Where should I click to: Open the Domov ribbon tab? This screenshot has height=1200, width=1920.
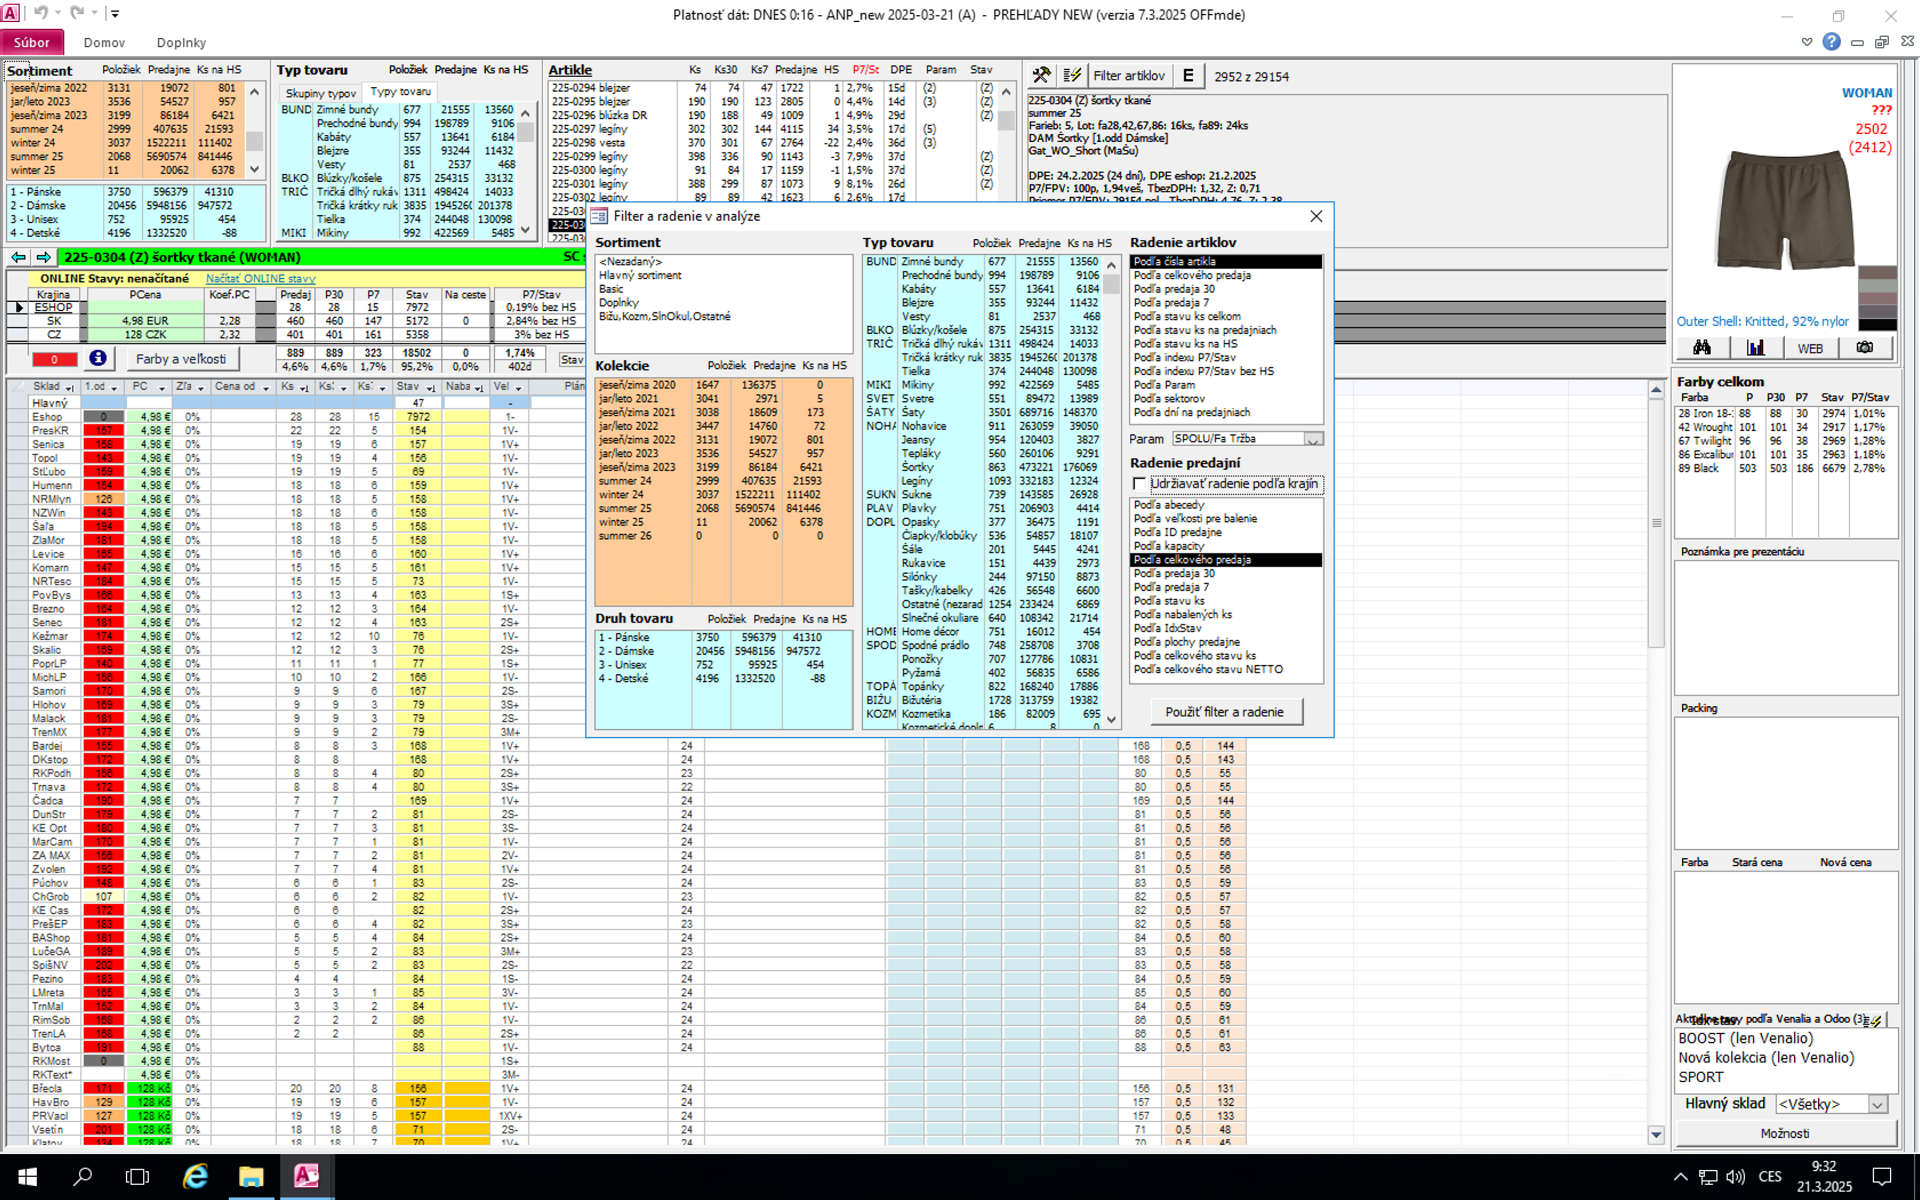click(x=104, y=42)
